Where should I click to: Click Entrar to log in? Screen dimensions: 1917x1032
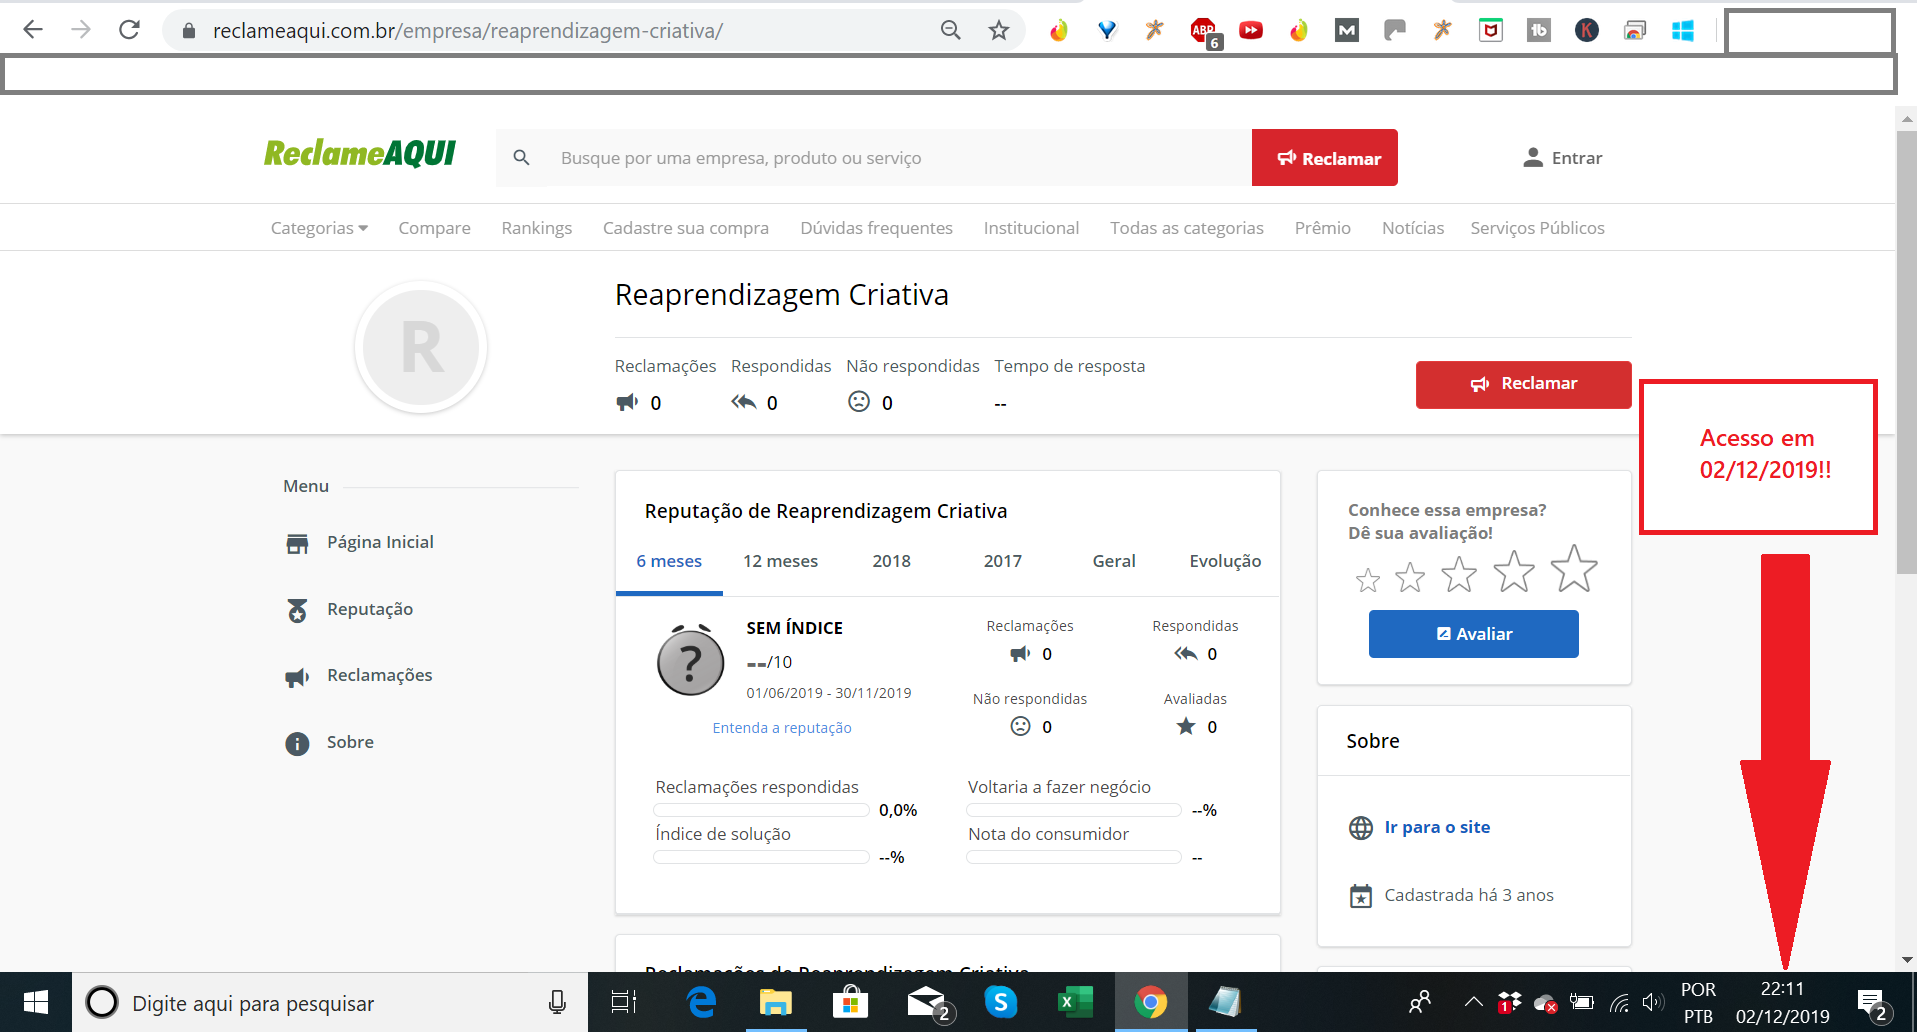tap(1562, 158)
